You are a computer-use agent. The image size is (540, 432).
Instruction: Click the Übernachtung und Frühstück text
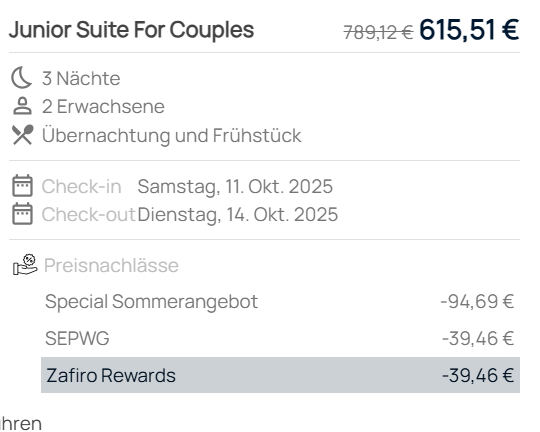[172, 135]
